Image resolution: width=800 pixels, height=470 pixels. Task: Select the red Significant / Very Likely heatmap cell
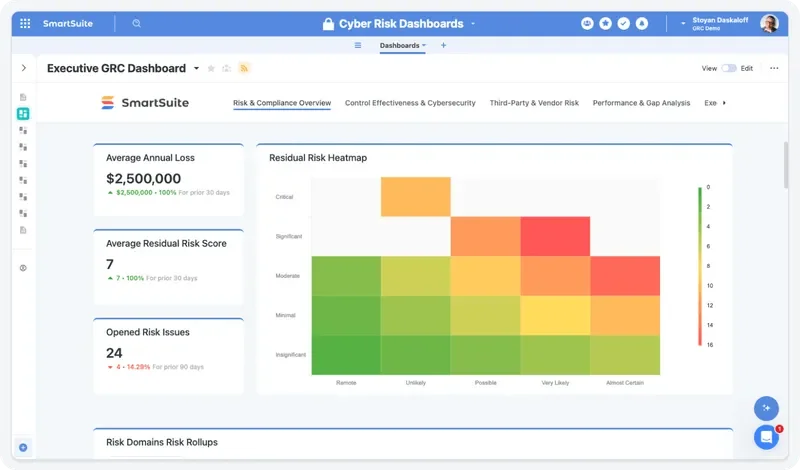point(555,236)
